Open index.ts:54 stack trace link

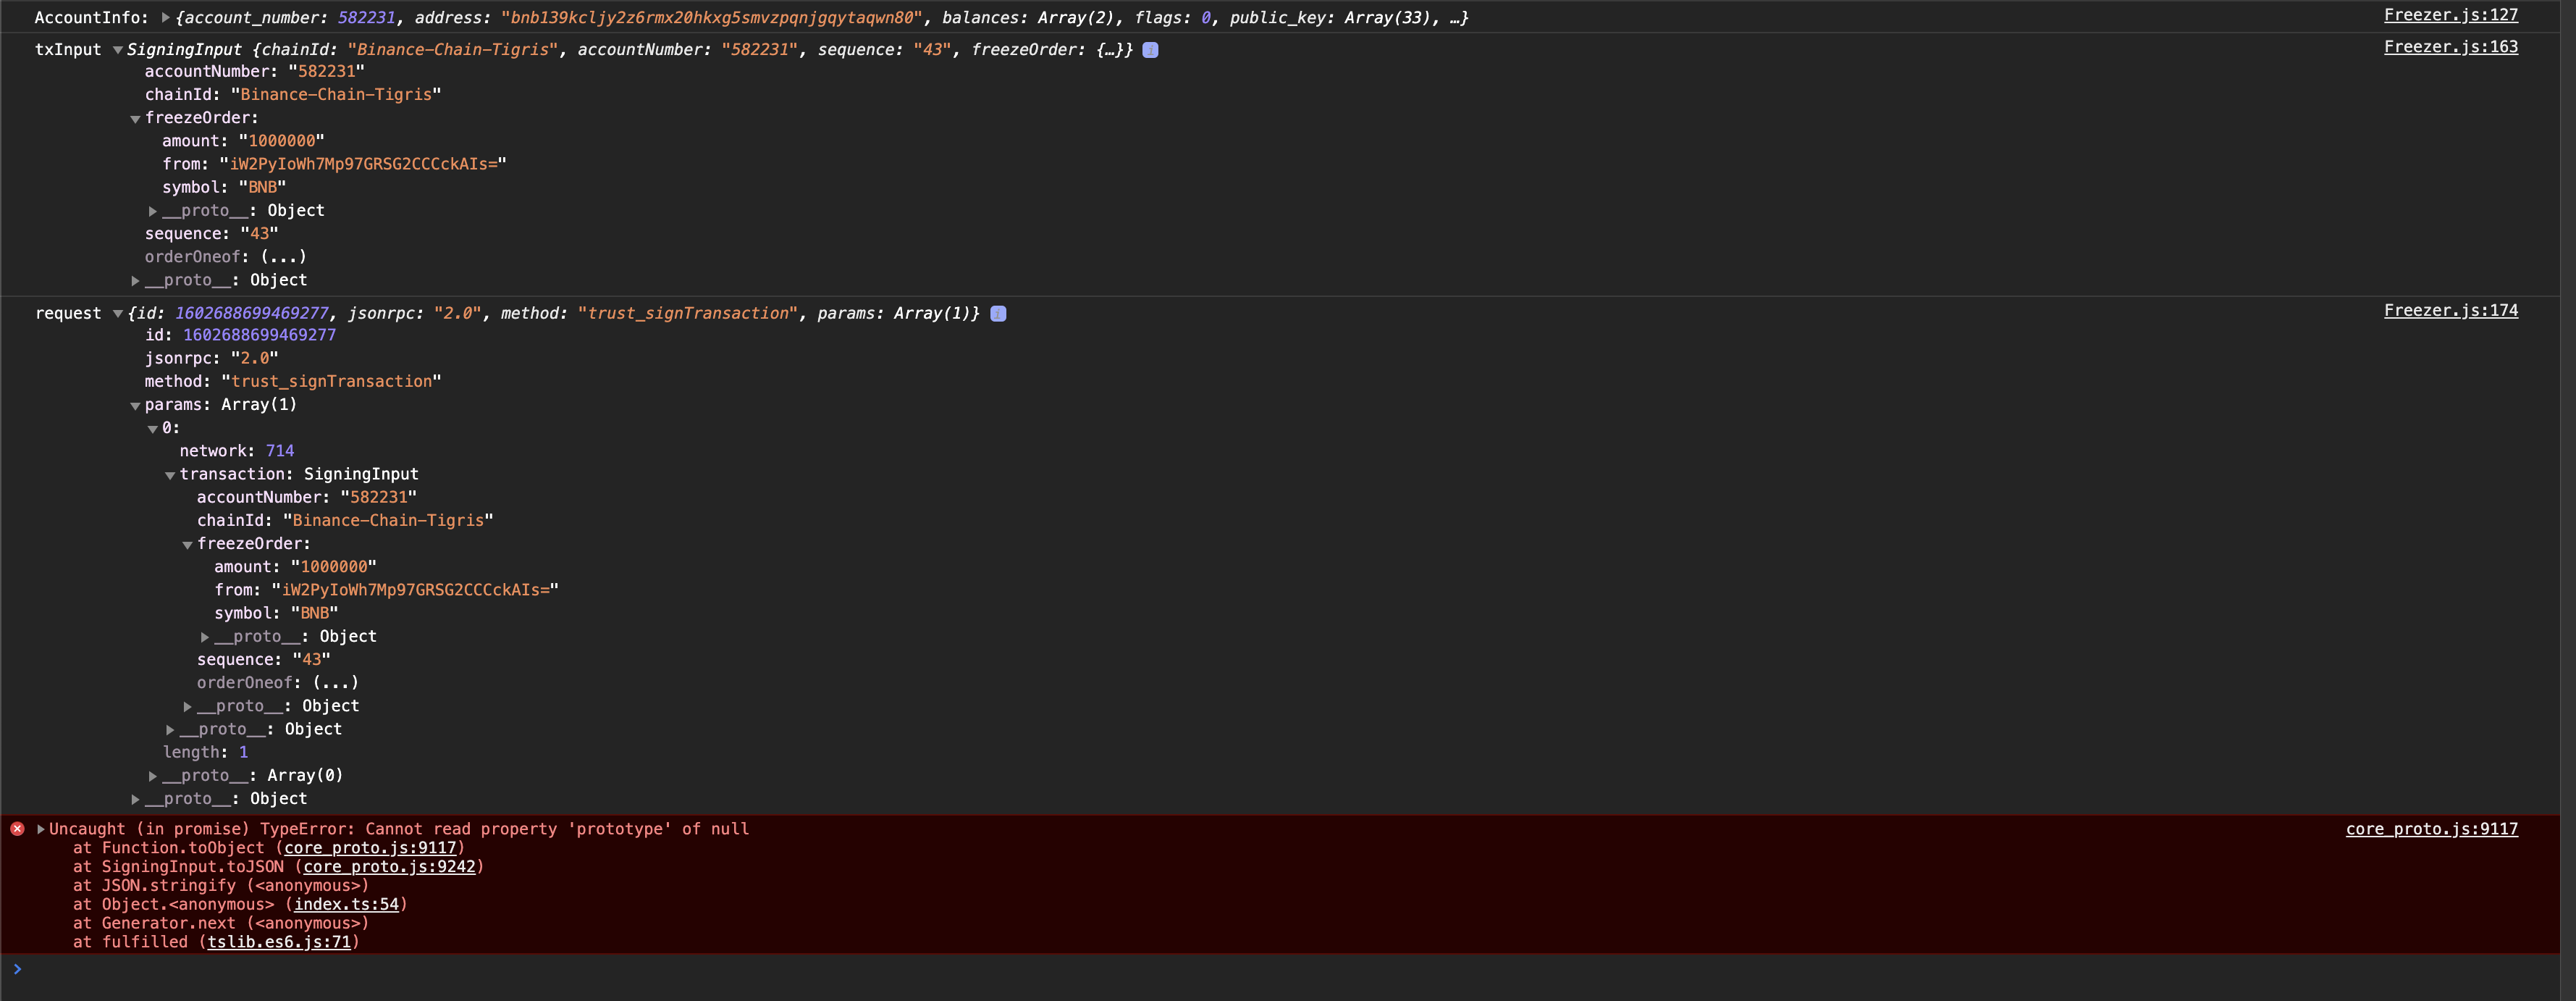[x=346, y=905]
